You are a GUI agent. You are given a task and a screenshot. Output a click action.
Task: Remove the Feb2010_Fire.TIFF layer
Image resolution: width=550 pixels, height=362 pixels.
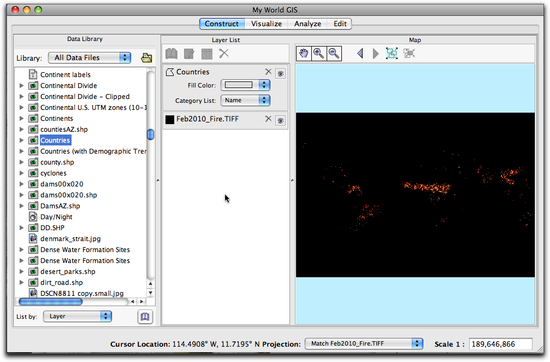coord(268,119)
